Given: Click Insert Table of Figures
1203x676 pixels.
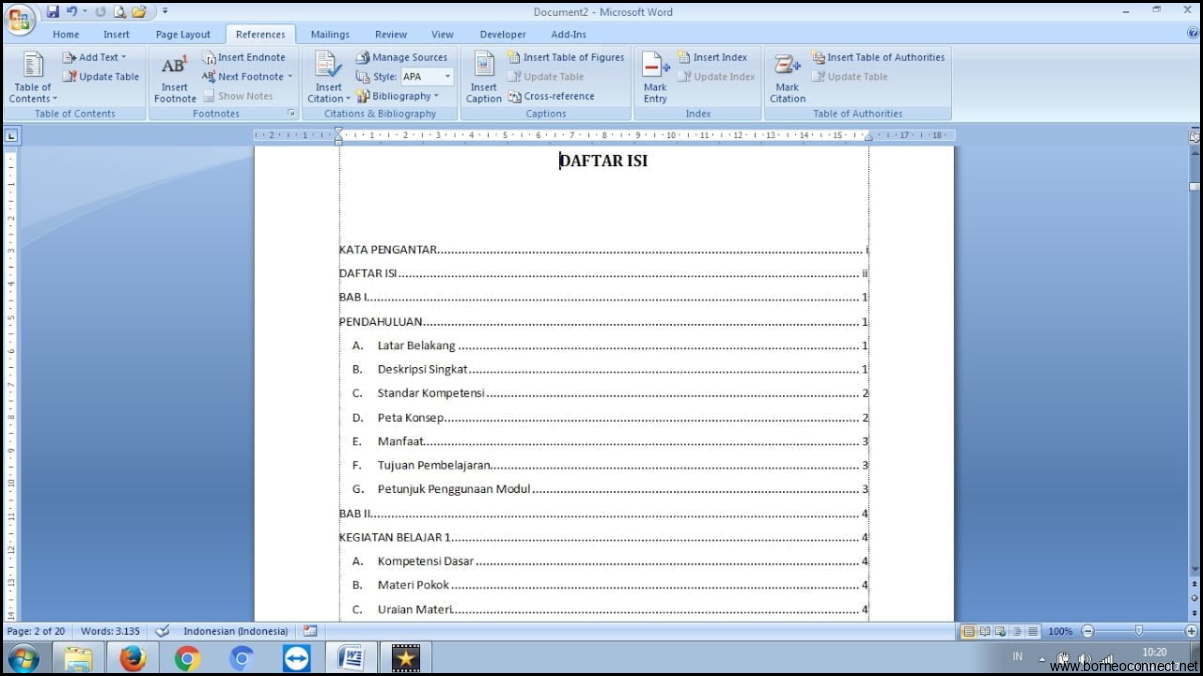Looking at the screenshot, I should coord(566,58).
